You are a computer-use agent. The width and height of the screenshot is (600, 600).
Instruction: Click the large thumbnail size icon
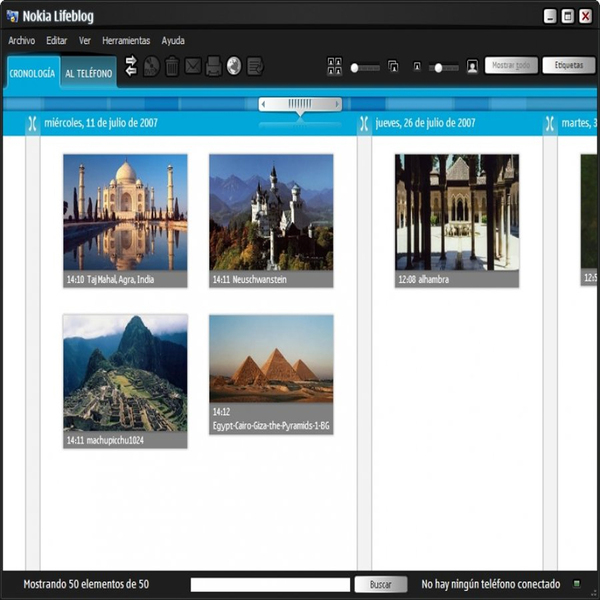click(472, 67)
